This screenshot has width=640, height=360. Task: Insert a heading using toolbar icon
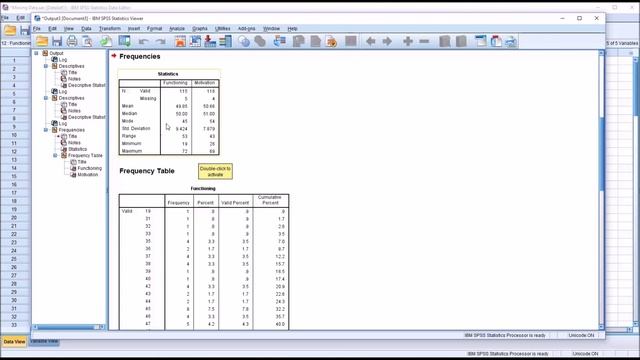click(x=481, y=41)
